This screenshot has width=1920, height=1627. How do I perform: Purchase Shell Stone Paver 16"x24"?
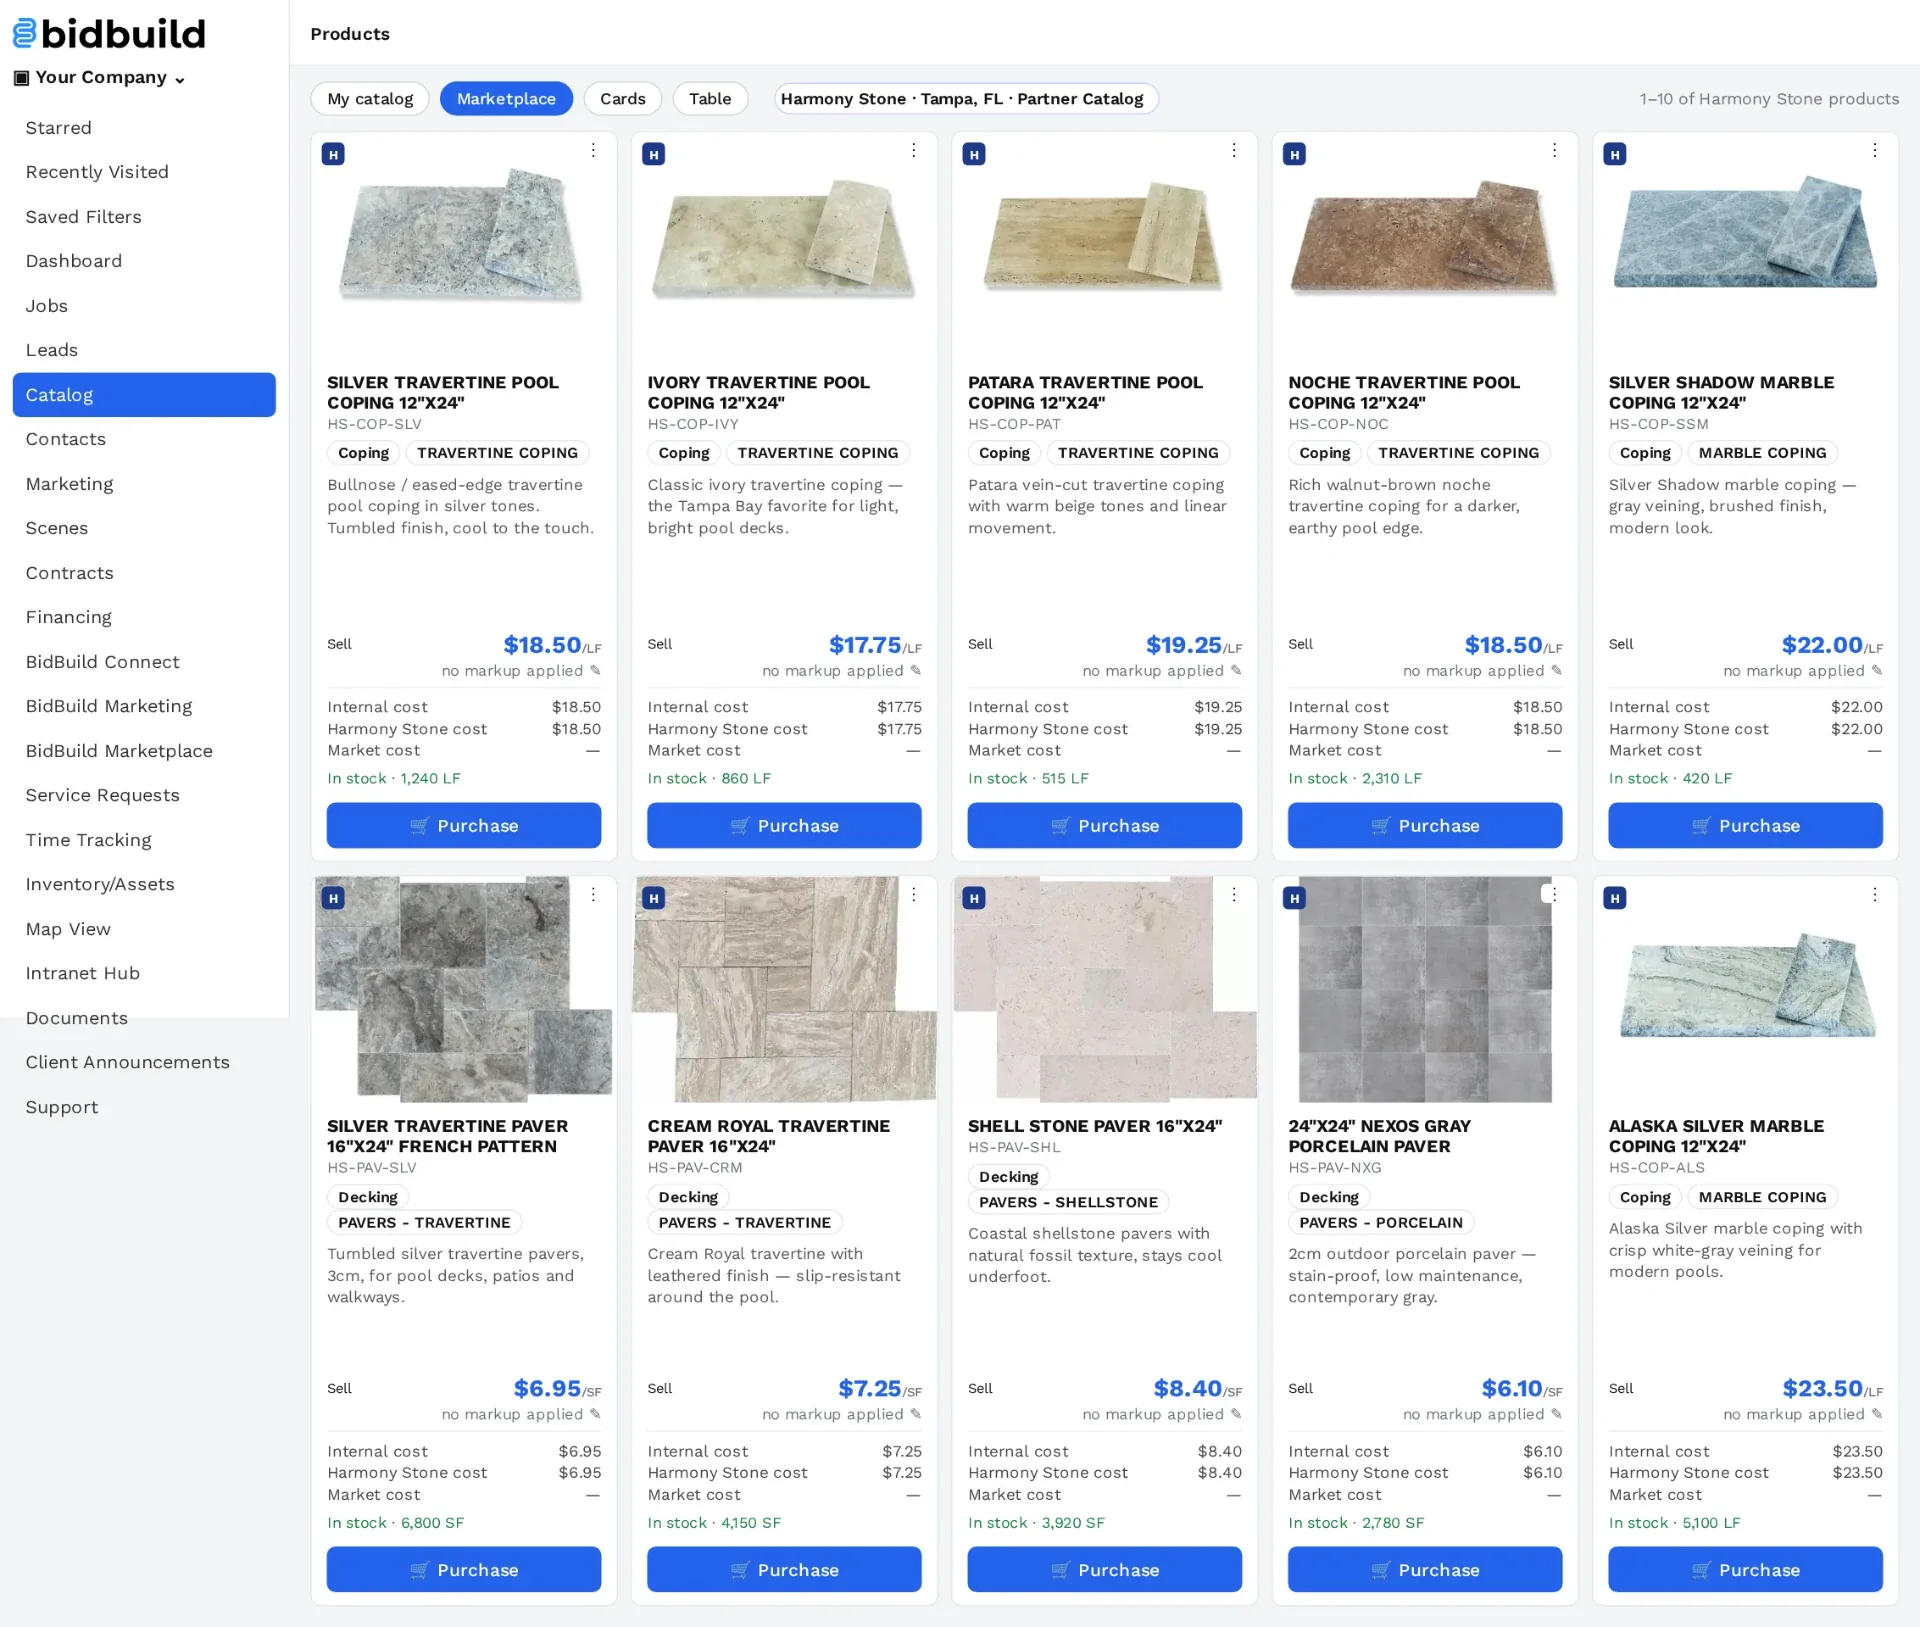[1104, 1569]
